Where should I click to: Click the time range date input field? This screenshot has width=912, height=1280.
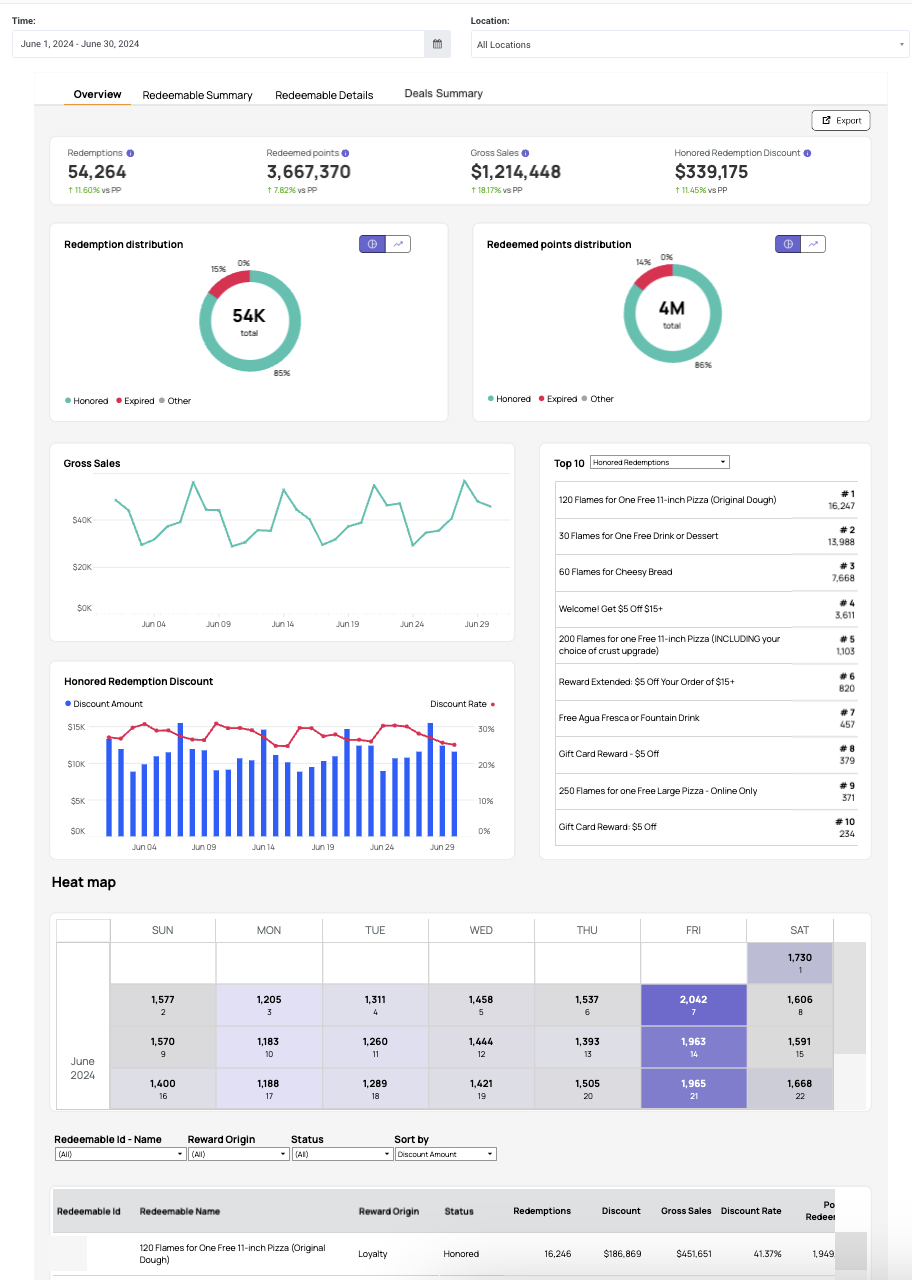(x=218, y=44)
